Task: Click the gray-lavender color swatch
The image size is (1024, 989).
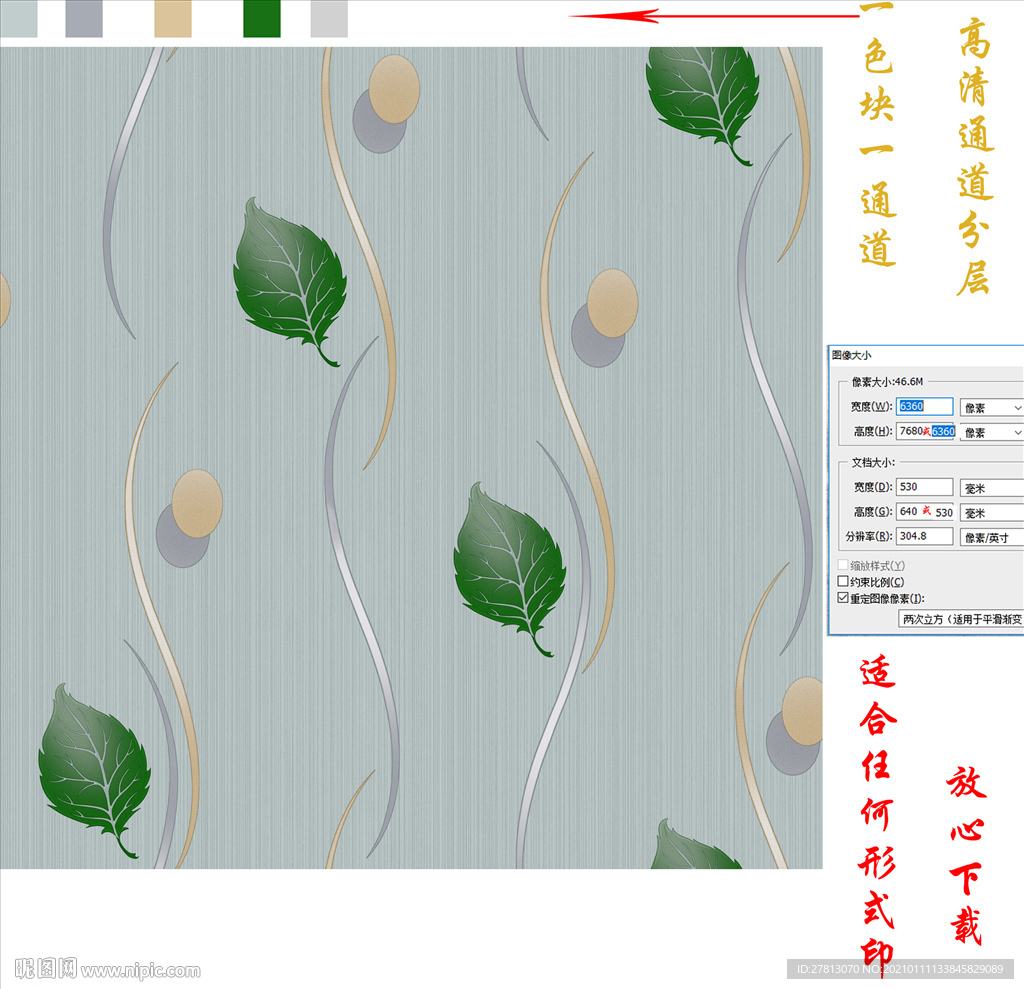Action: tap(84, 19)
